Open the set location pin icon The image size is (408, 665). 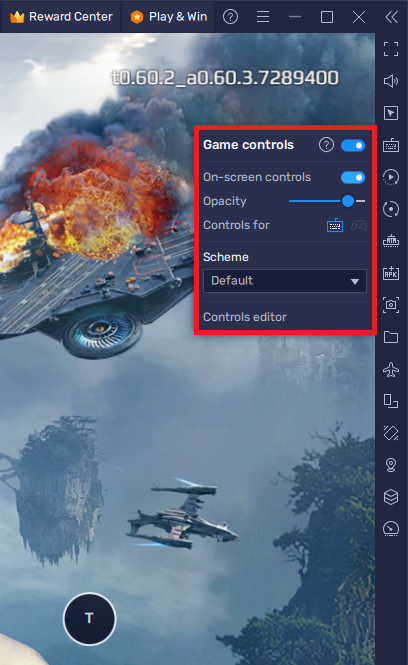click(391, 465)
